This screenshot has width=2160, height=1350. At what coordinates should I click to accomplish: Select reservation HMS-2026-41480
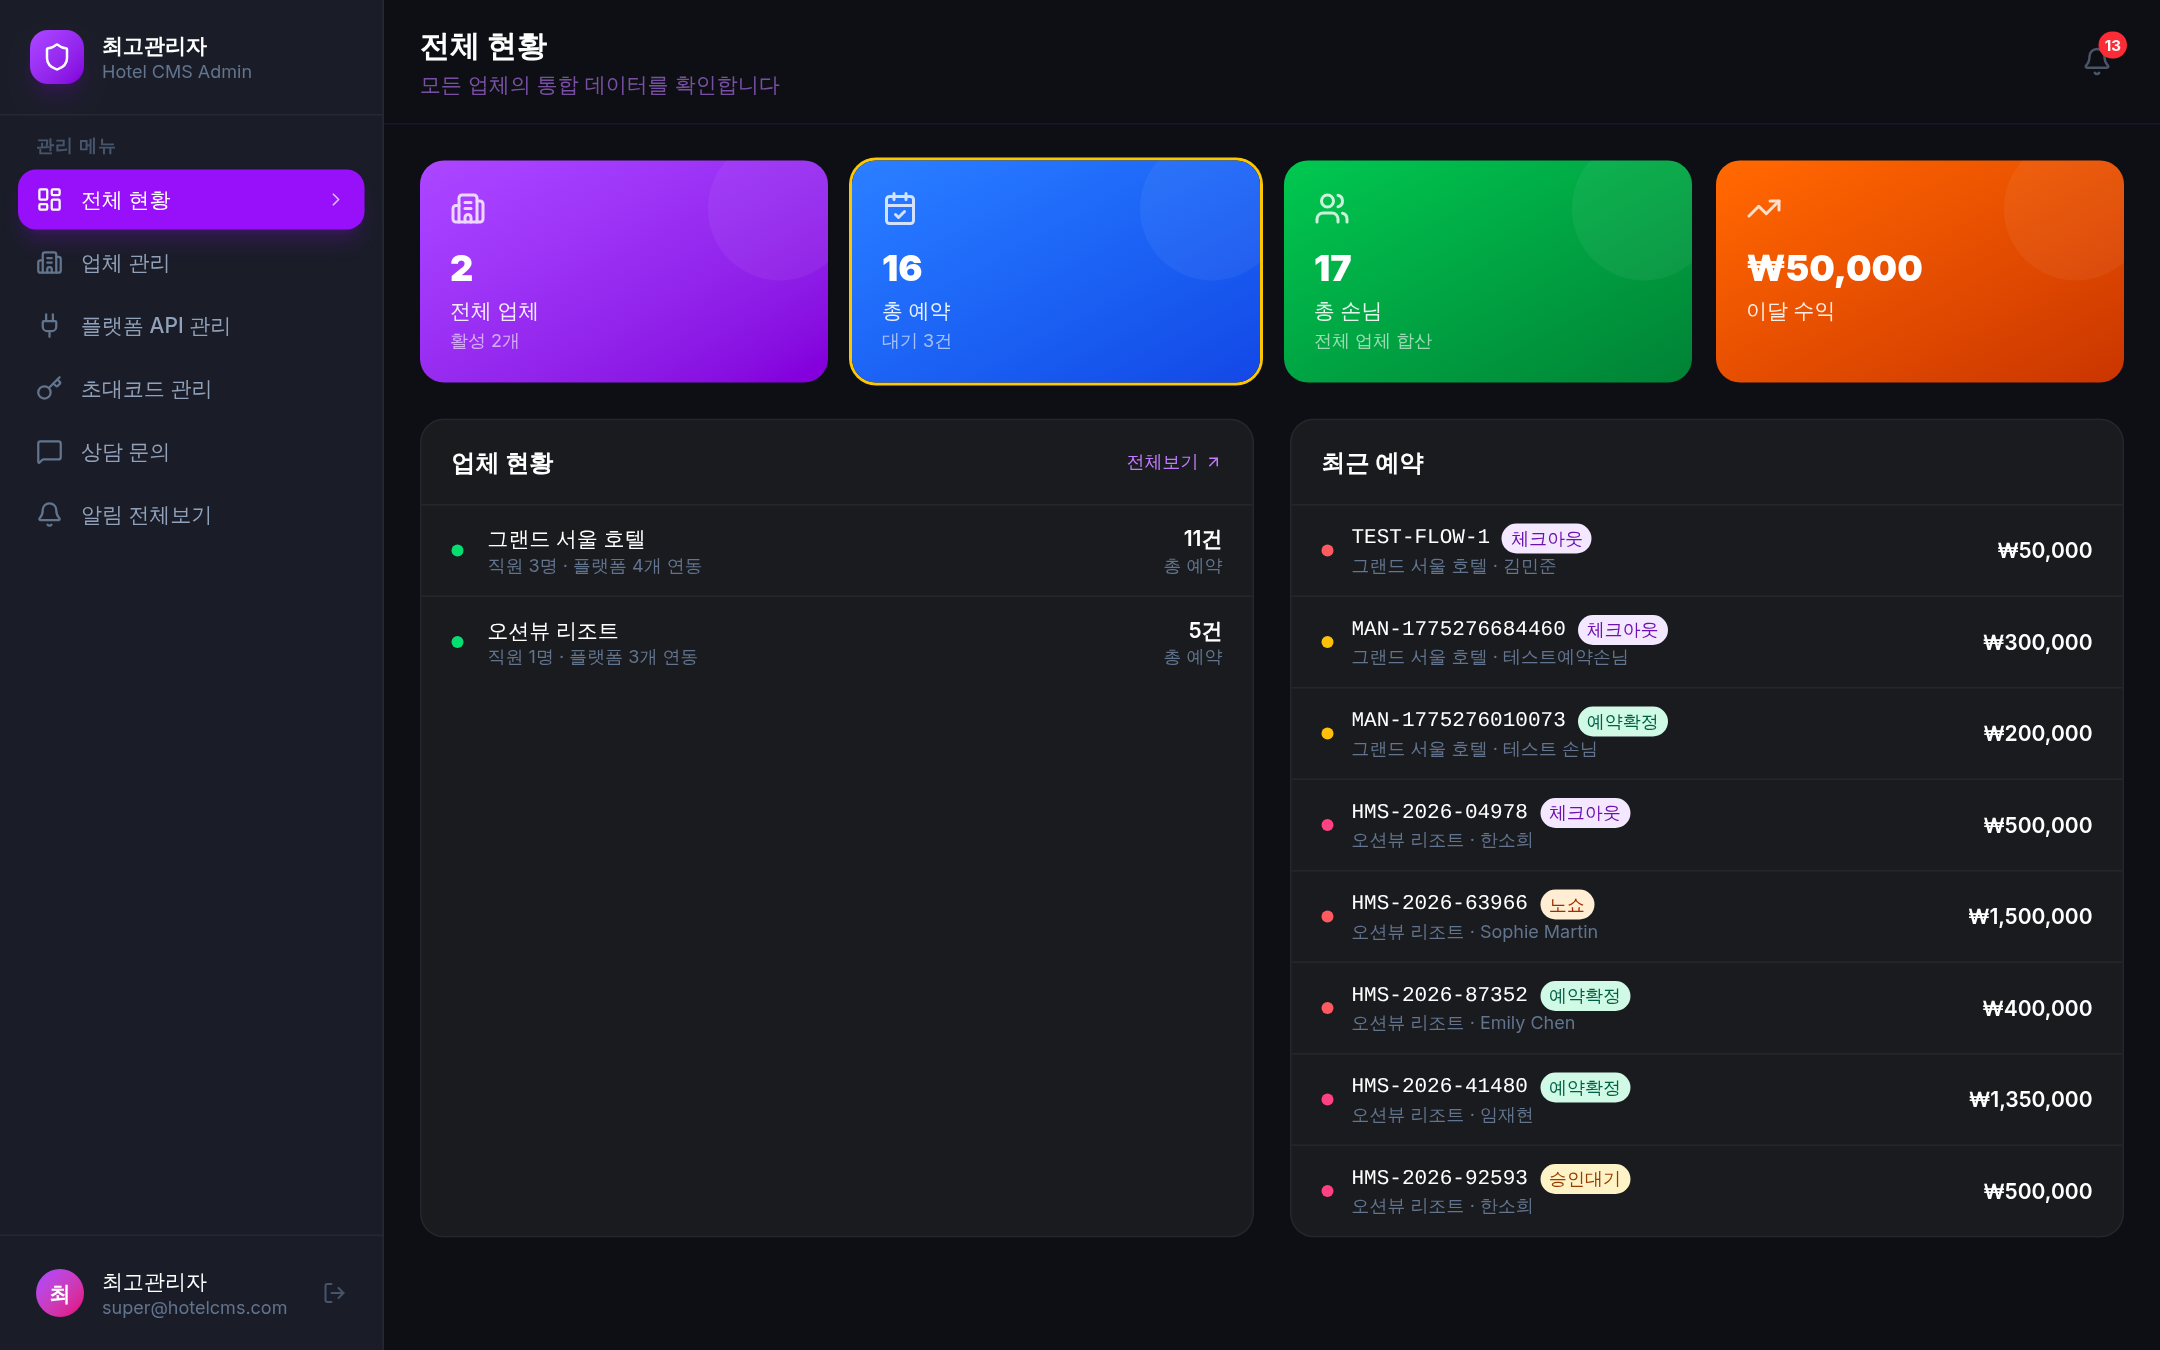(1707, 1100)
